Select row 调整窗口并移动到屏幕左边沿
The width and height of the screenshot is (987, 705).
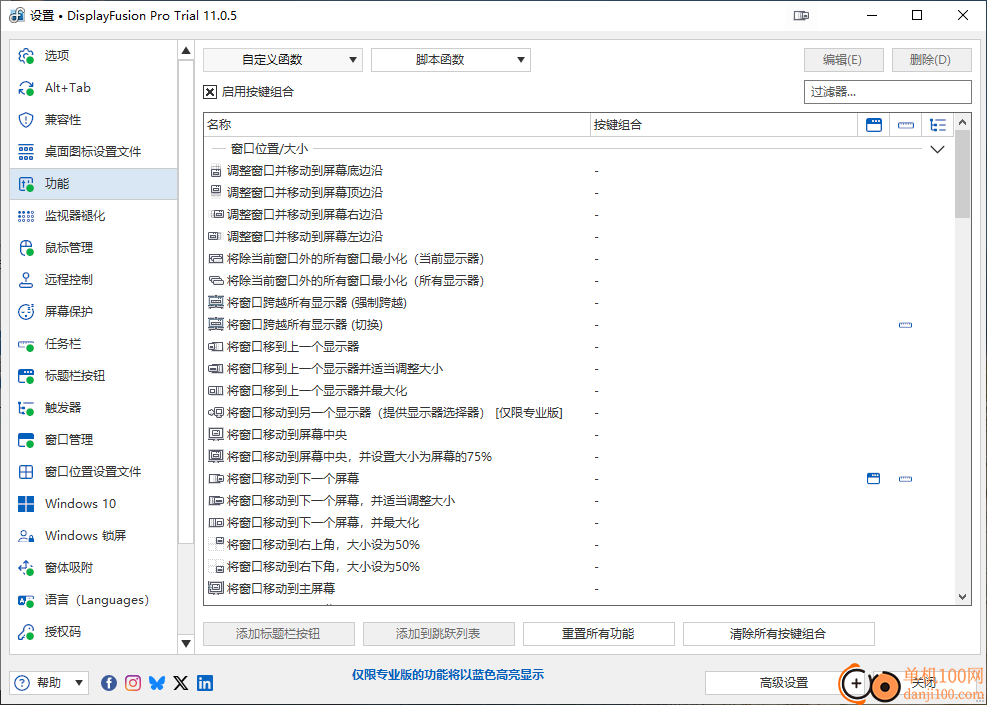click(x=579, y=237)
